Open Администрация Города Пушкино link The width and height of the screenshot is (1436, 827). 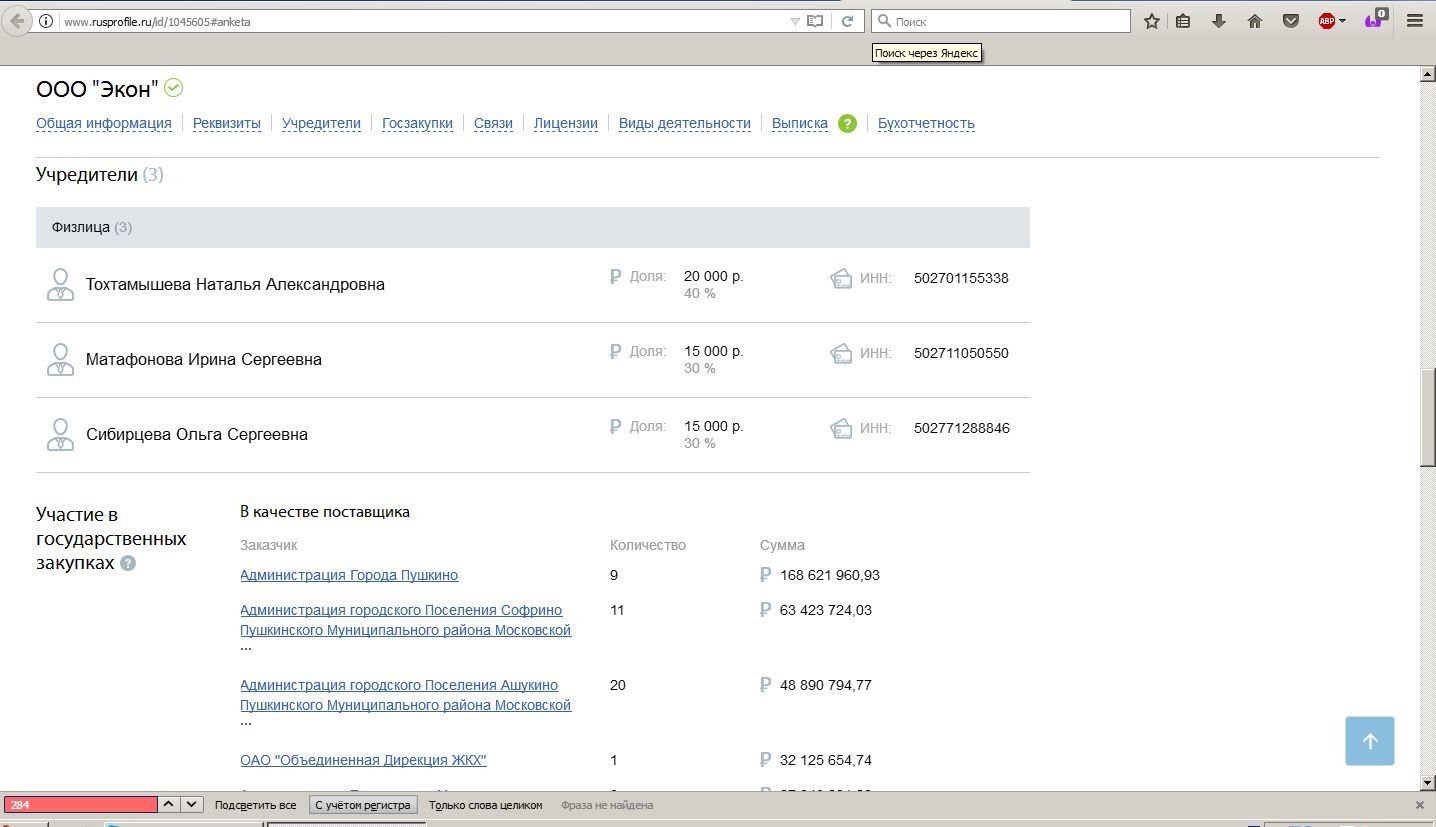[349, 575]
